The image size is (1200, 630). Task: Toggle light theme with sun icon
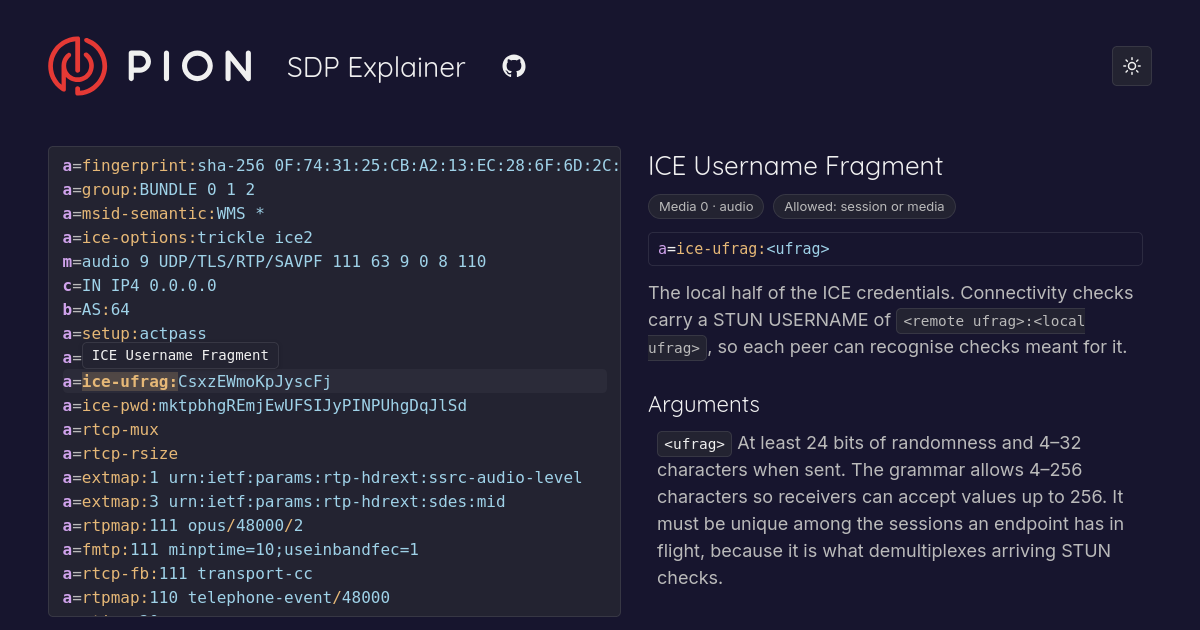tap(1132, 66)
